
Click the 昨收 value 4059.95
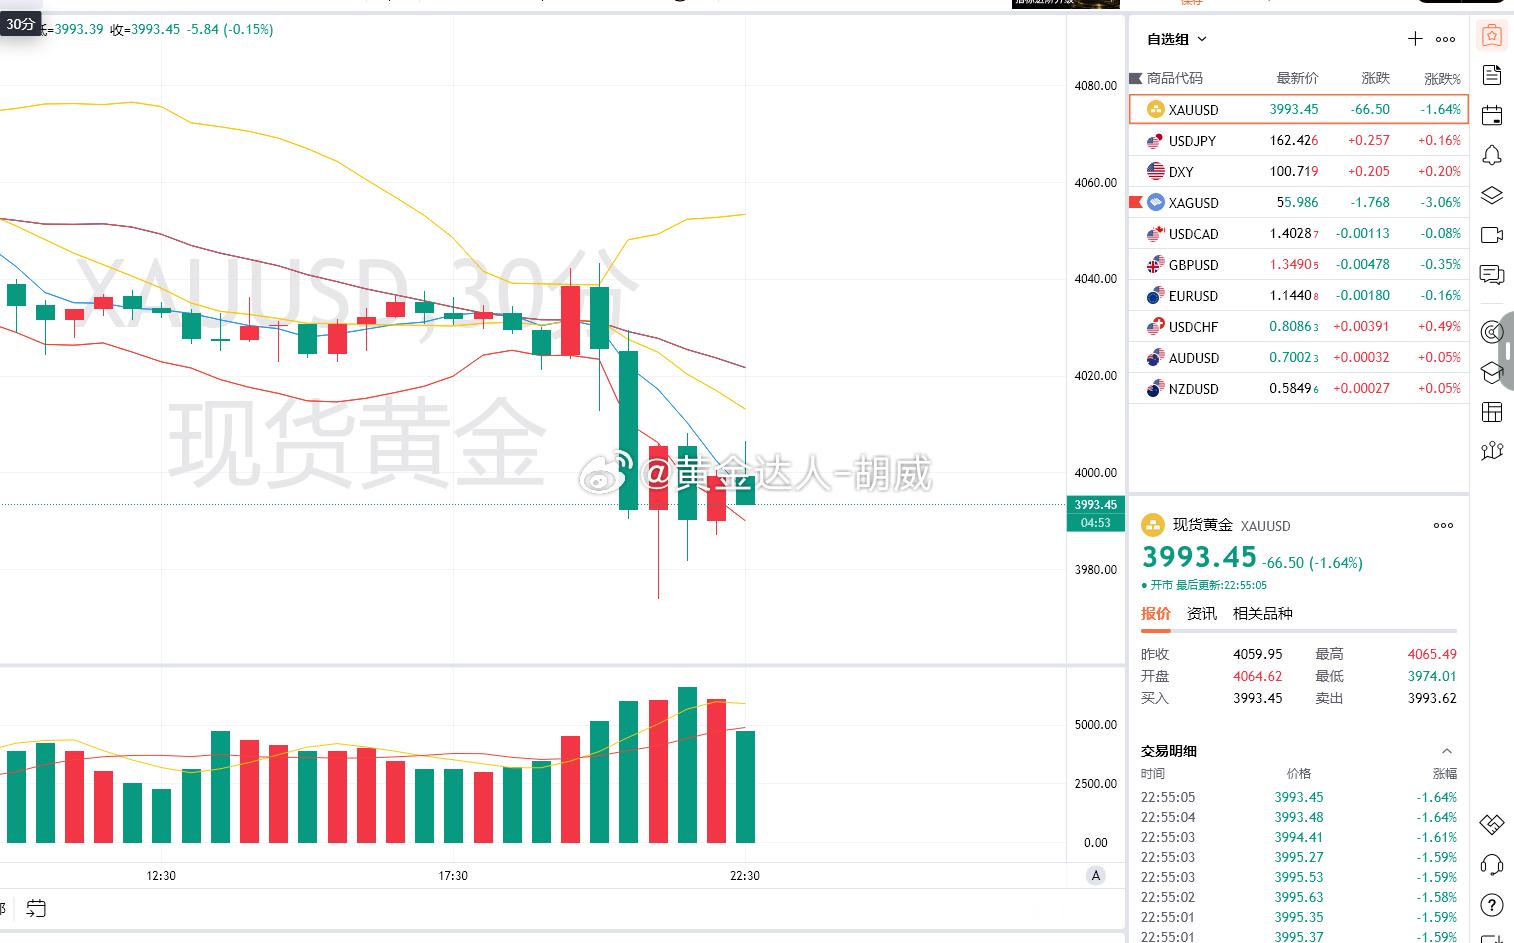1257,654
